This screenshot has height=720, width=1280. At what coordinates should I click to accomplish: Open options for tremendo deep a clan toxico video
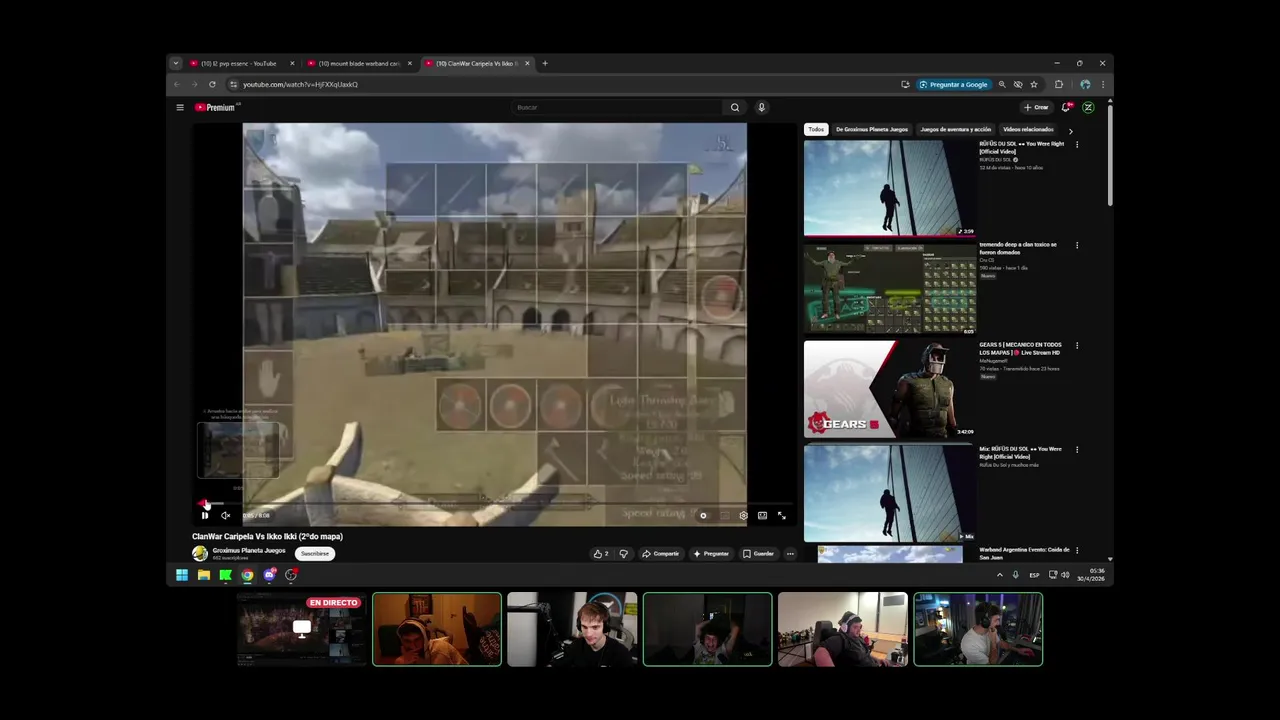click(x=1077, y=245)
